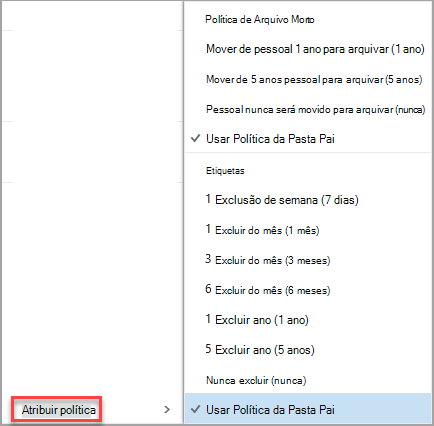Select Pessoal nunca será movido para arquivar
Viewport: 434px width, 426px height.
316,109
